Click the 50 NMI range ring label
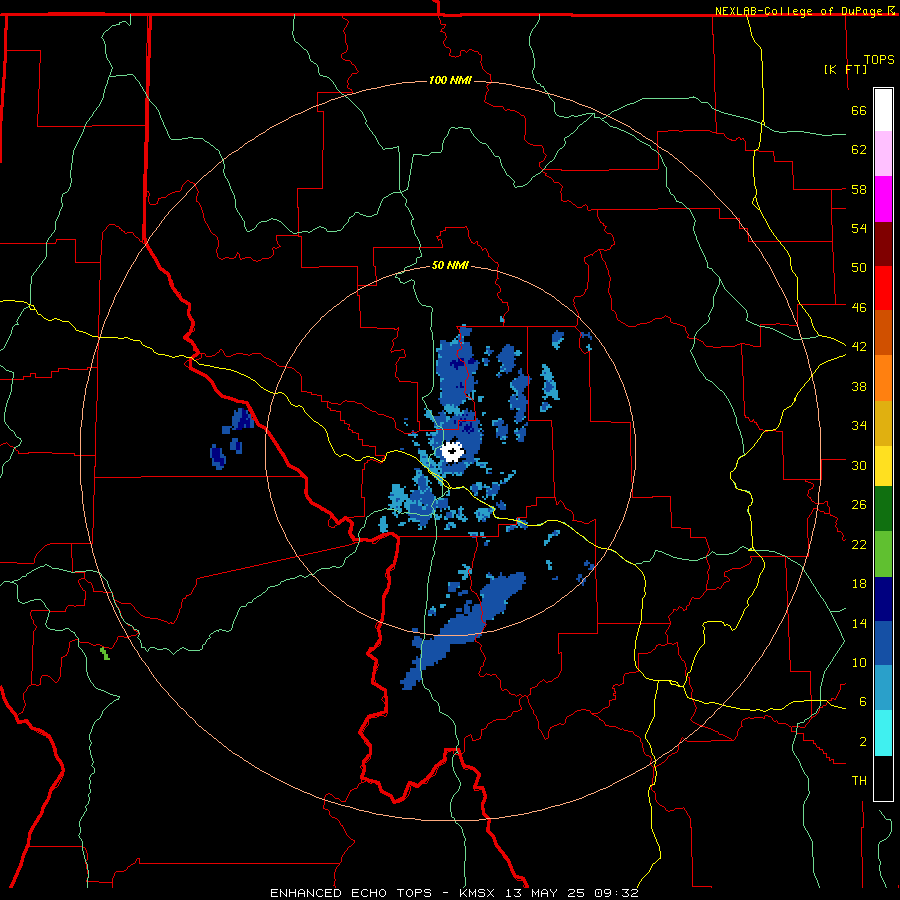This screenshot has height=900, width=900. (450, 265)
